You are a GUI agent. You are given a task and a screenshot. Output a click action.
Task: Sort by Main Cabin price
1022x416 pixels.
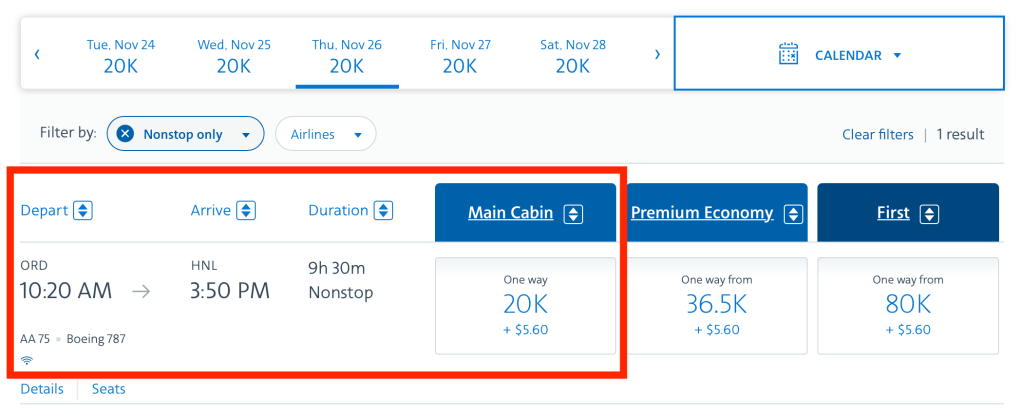[x=573, y=213]
